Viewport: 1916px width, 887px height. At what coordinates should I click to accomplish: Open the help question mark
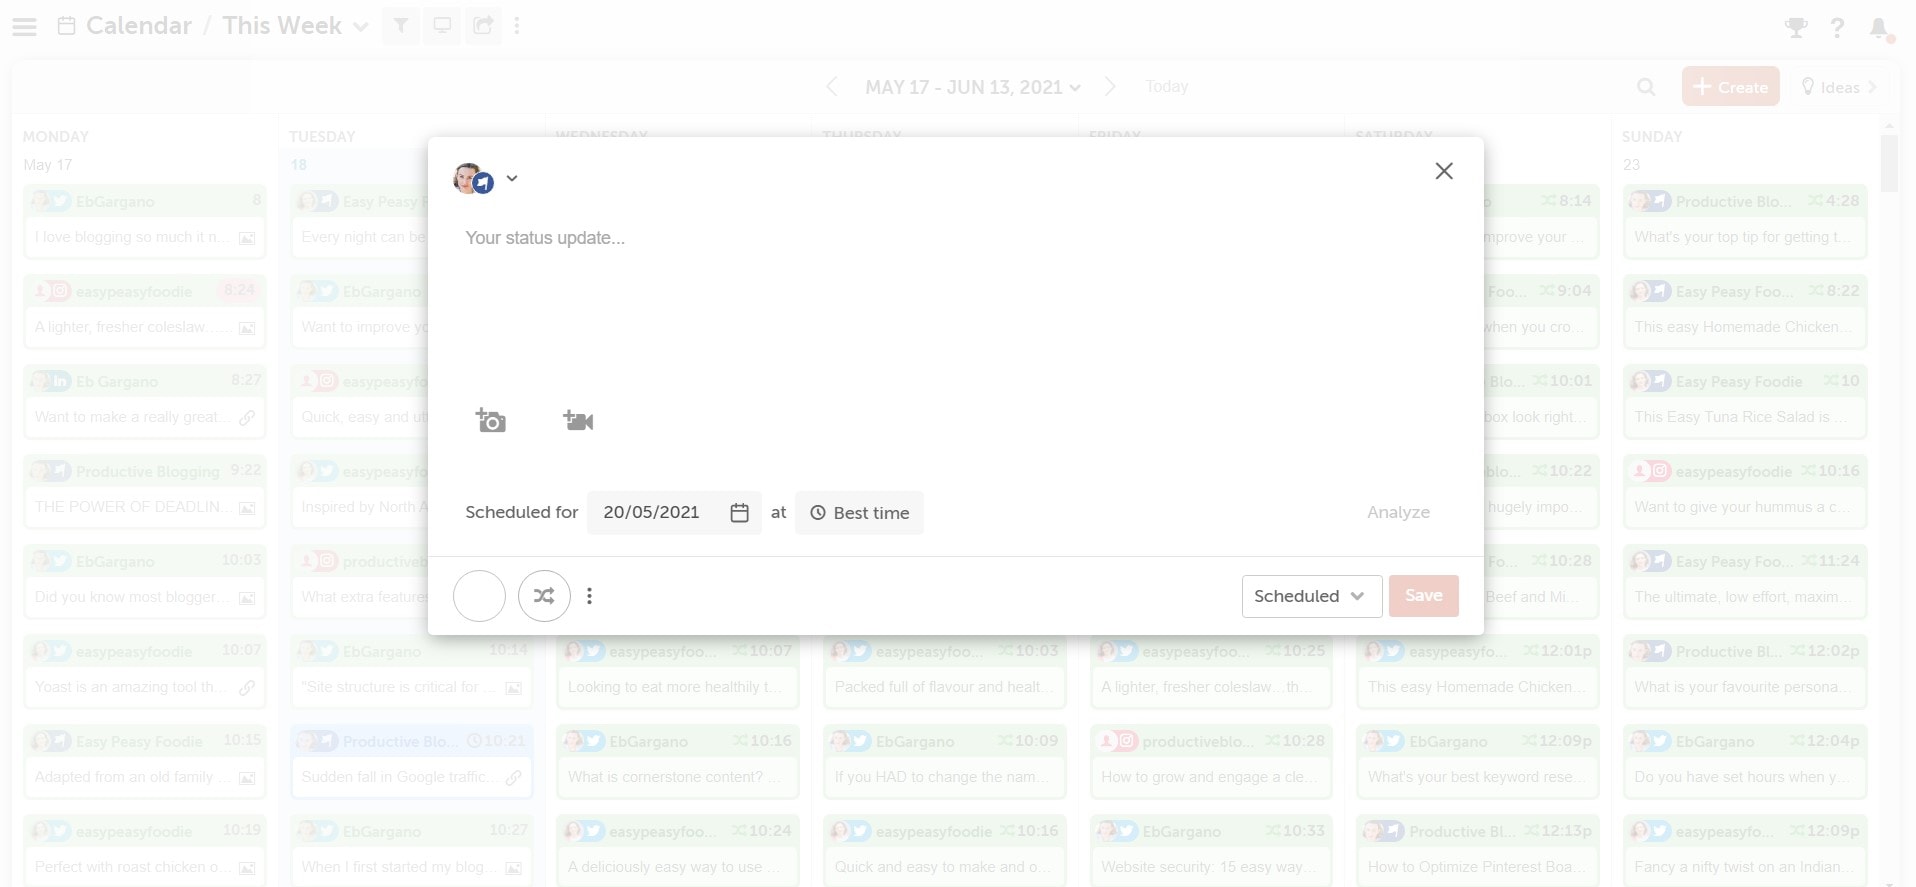point(1837,27)
